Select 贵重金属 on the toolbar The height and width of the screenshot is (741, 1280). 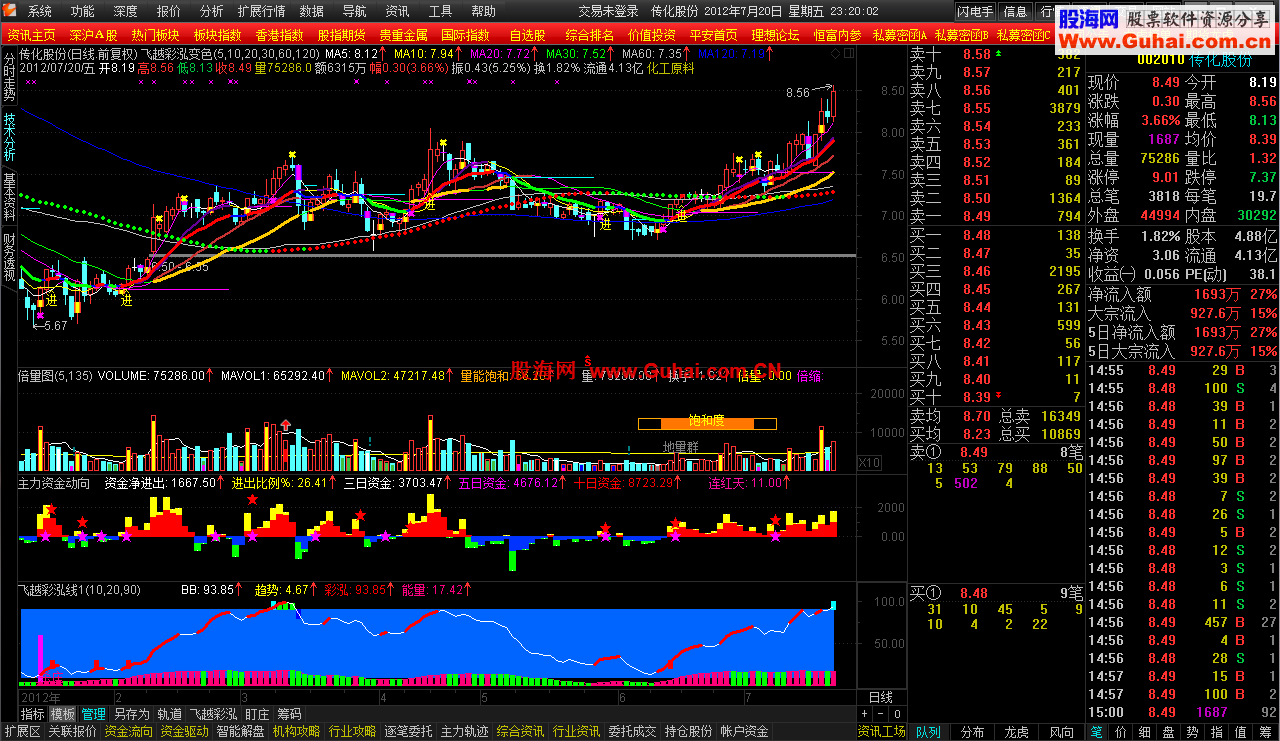403,35
